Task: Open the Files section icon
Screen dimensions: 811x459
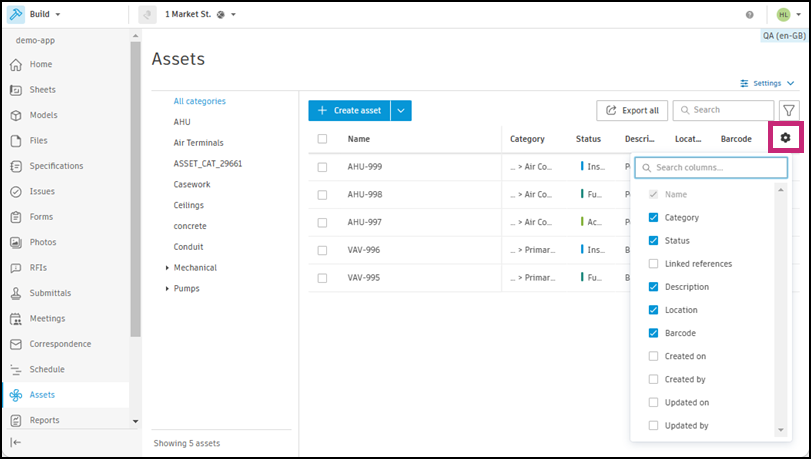Action: coord(16,141)
